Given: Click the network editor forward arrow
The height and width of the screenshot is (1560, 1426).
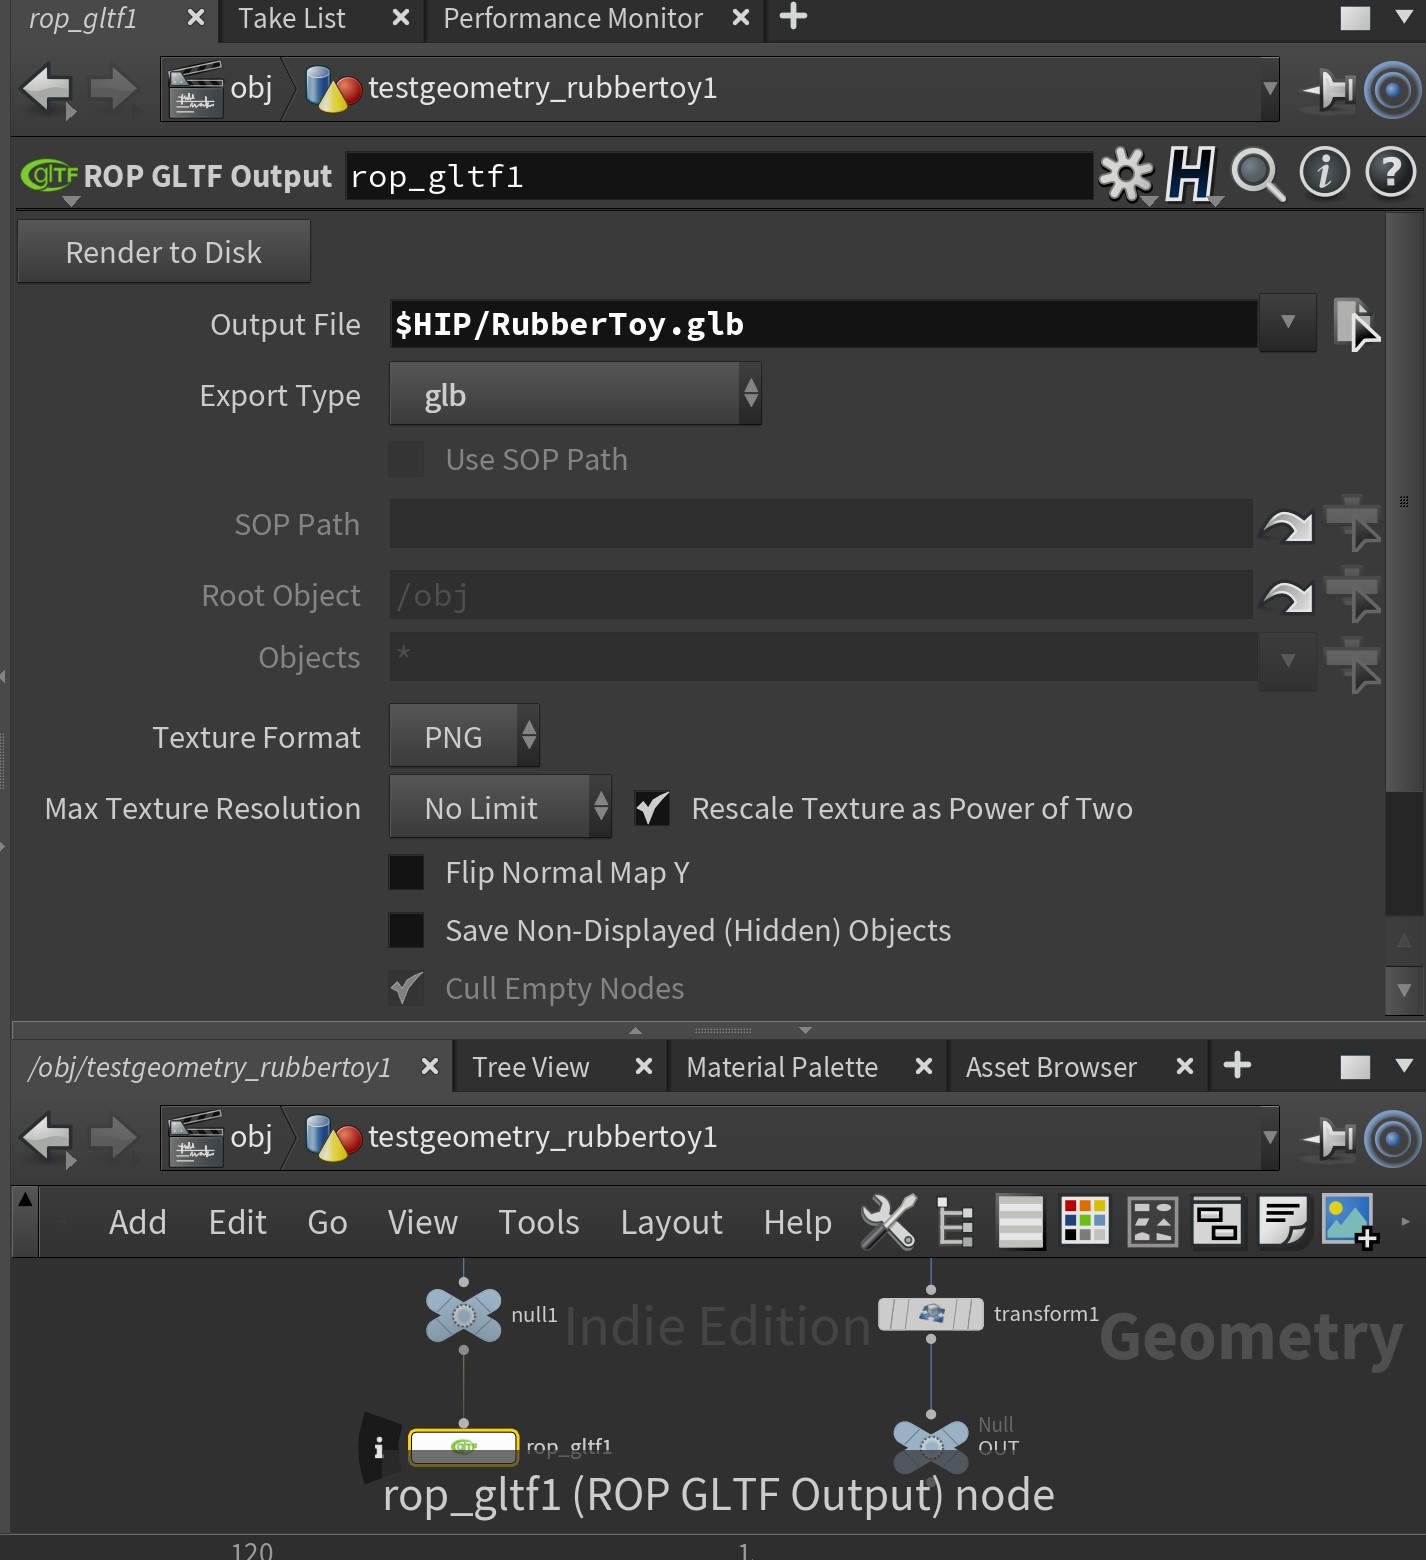Looking at the screenshot, I should (x=113, y=1138).
